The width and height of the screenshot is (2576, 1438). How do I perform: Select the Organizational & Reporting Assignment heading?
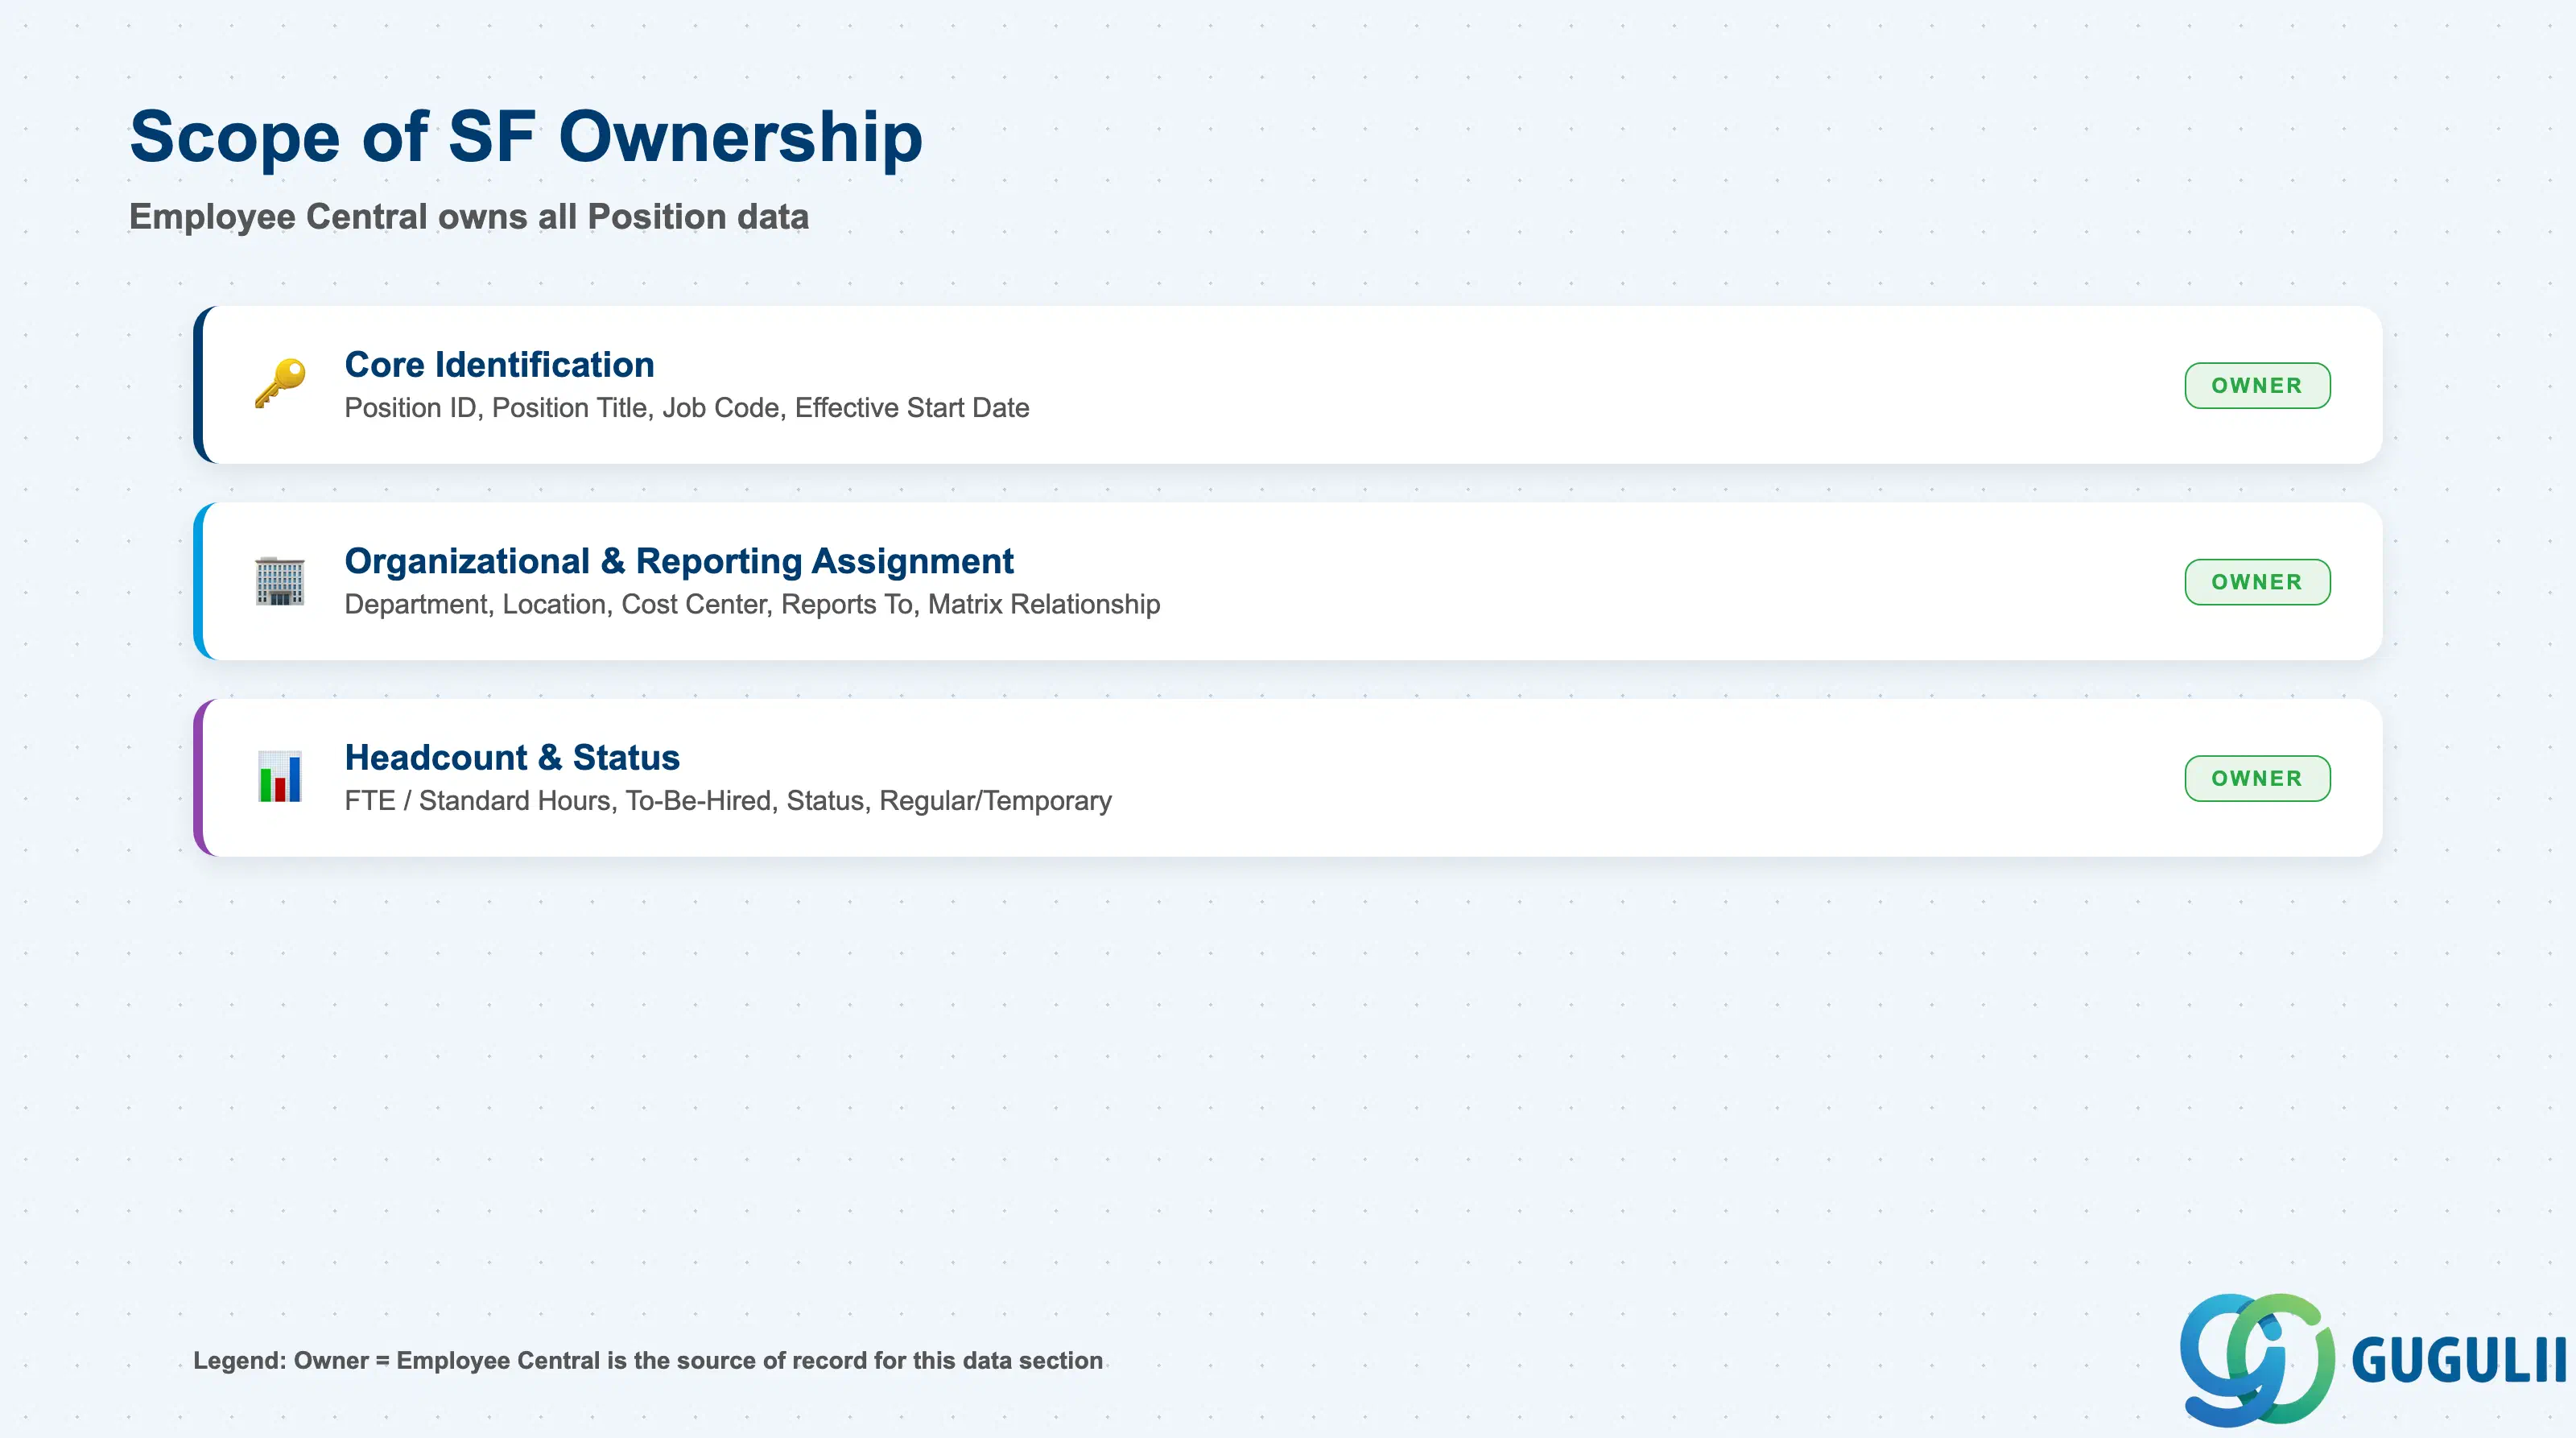[x=679, y=561]
